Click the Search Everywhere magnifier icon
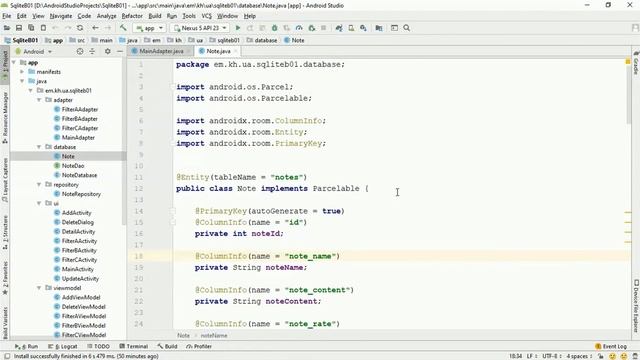The width and height of the screenshot is (640, 360). [407, 28]
